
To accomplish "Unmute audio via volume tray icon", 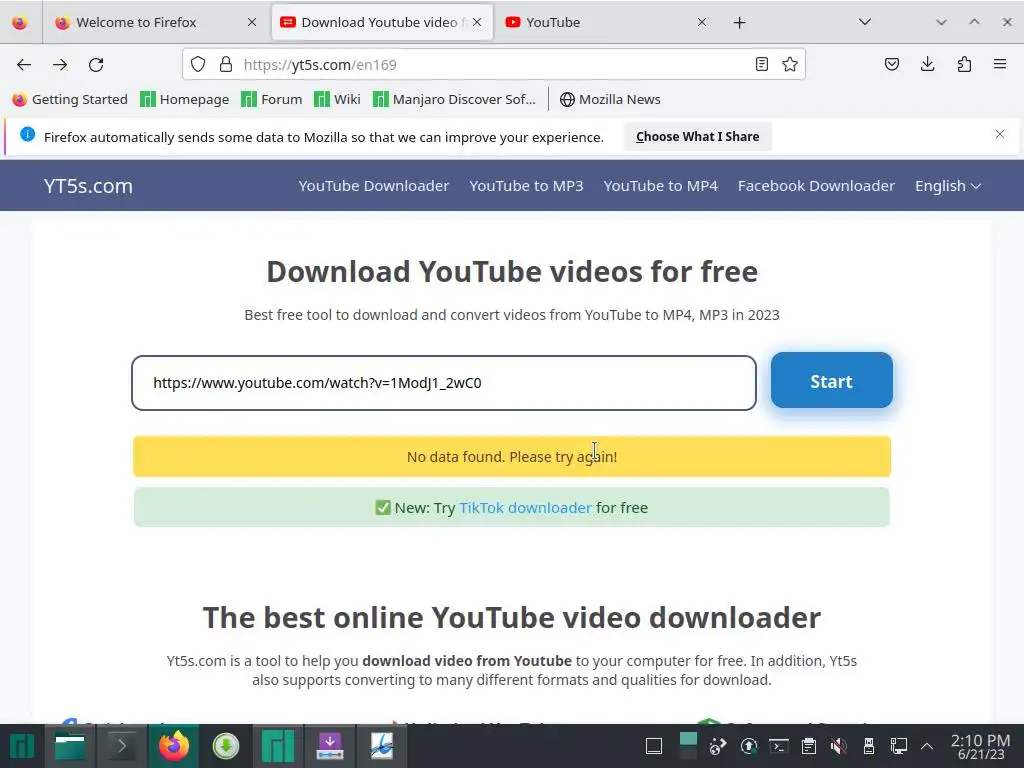I will 839,746.
